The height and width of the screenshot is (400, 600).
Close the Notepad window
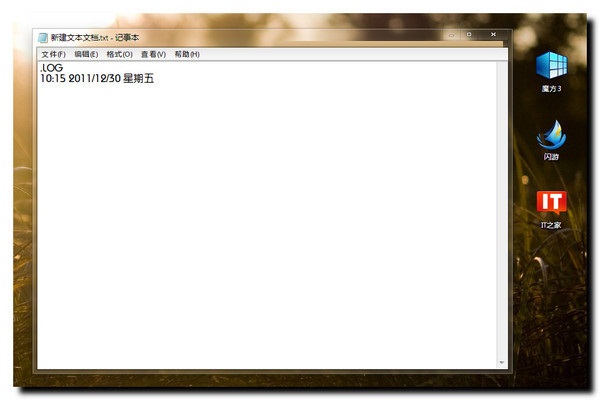[x=493, y=35]
